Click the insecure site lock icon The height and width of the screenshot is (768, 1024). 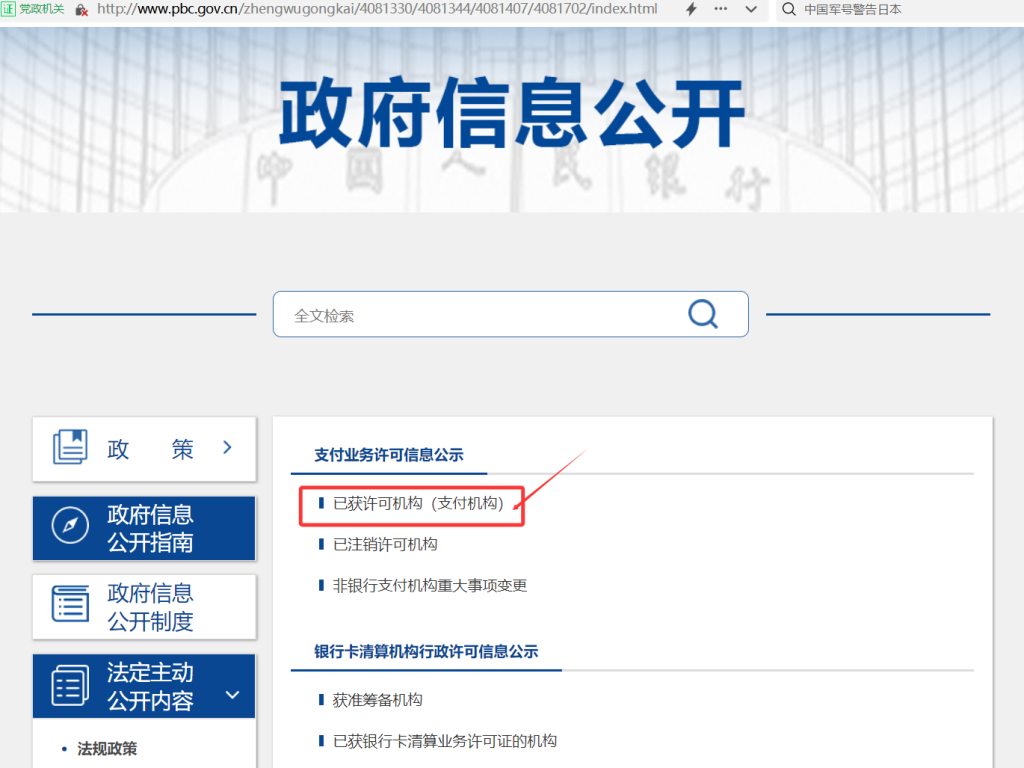point(81,9)
